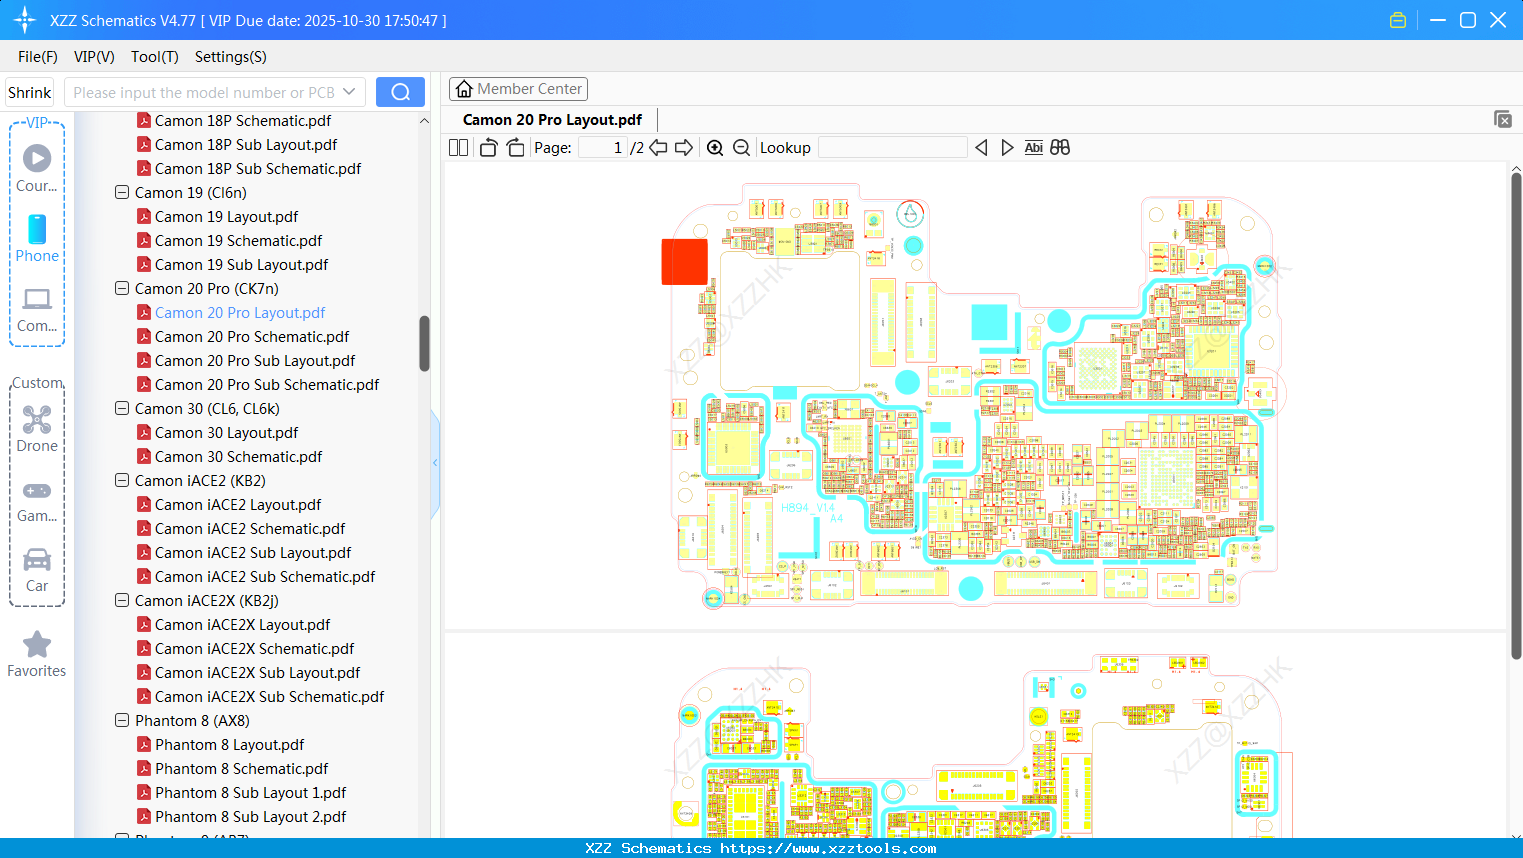Open the model number dropdown arrow

coord(349,92)
